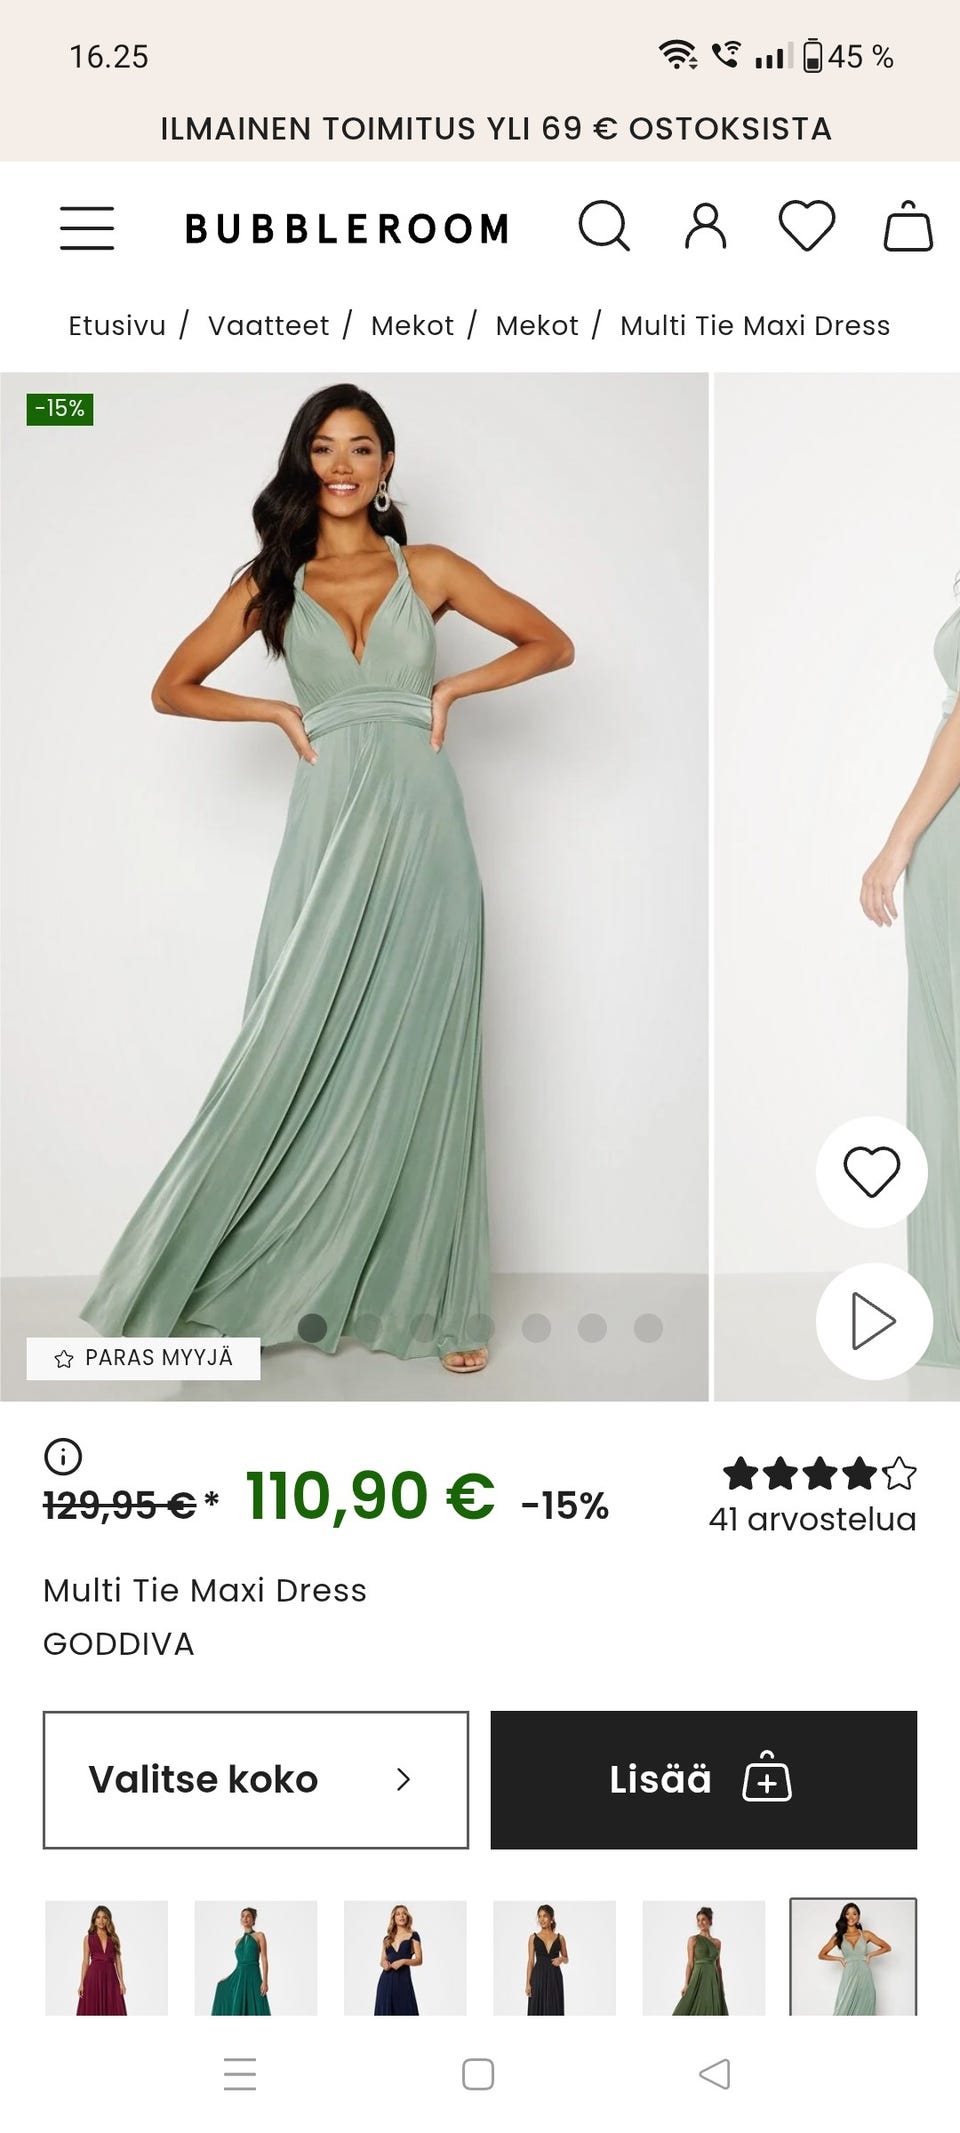The height and width of the screenshot is (2133, 960).
Task: Tap the Bubbleroom logo
Action: pos(347,229)
